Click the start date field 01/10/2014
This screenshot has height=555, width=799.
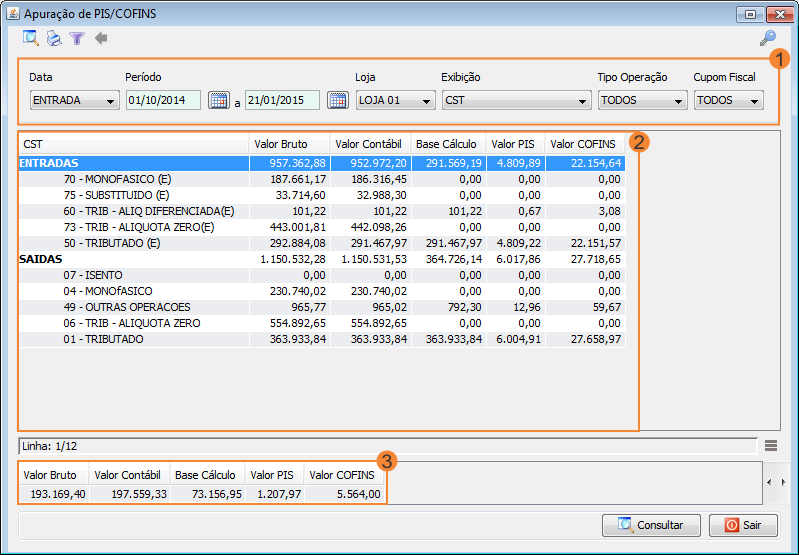[x=164, y=100]
